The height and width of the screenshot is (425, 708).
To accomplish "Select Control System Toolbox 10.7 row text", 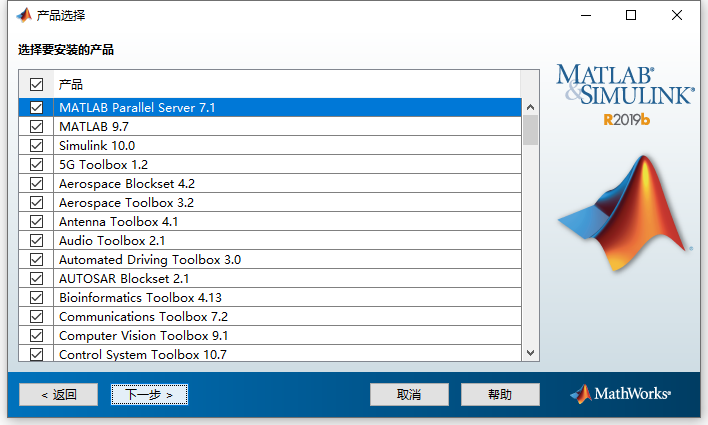I will pyautogui.click(x=143, y=354).
